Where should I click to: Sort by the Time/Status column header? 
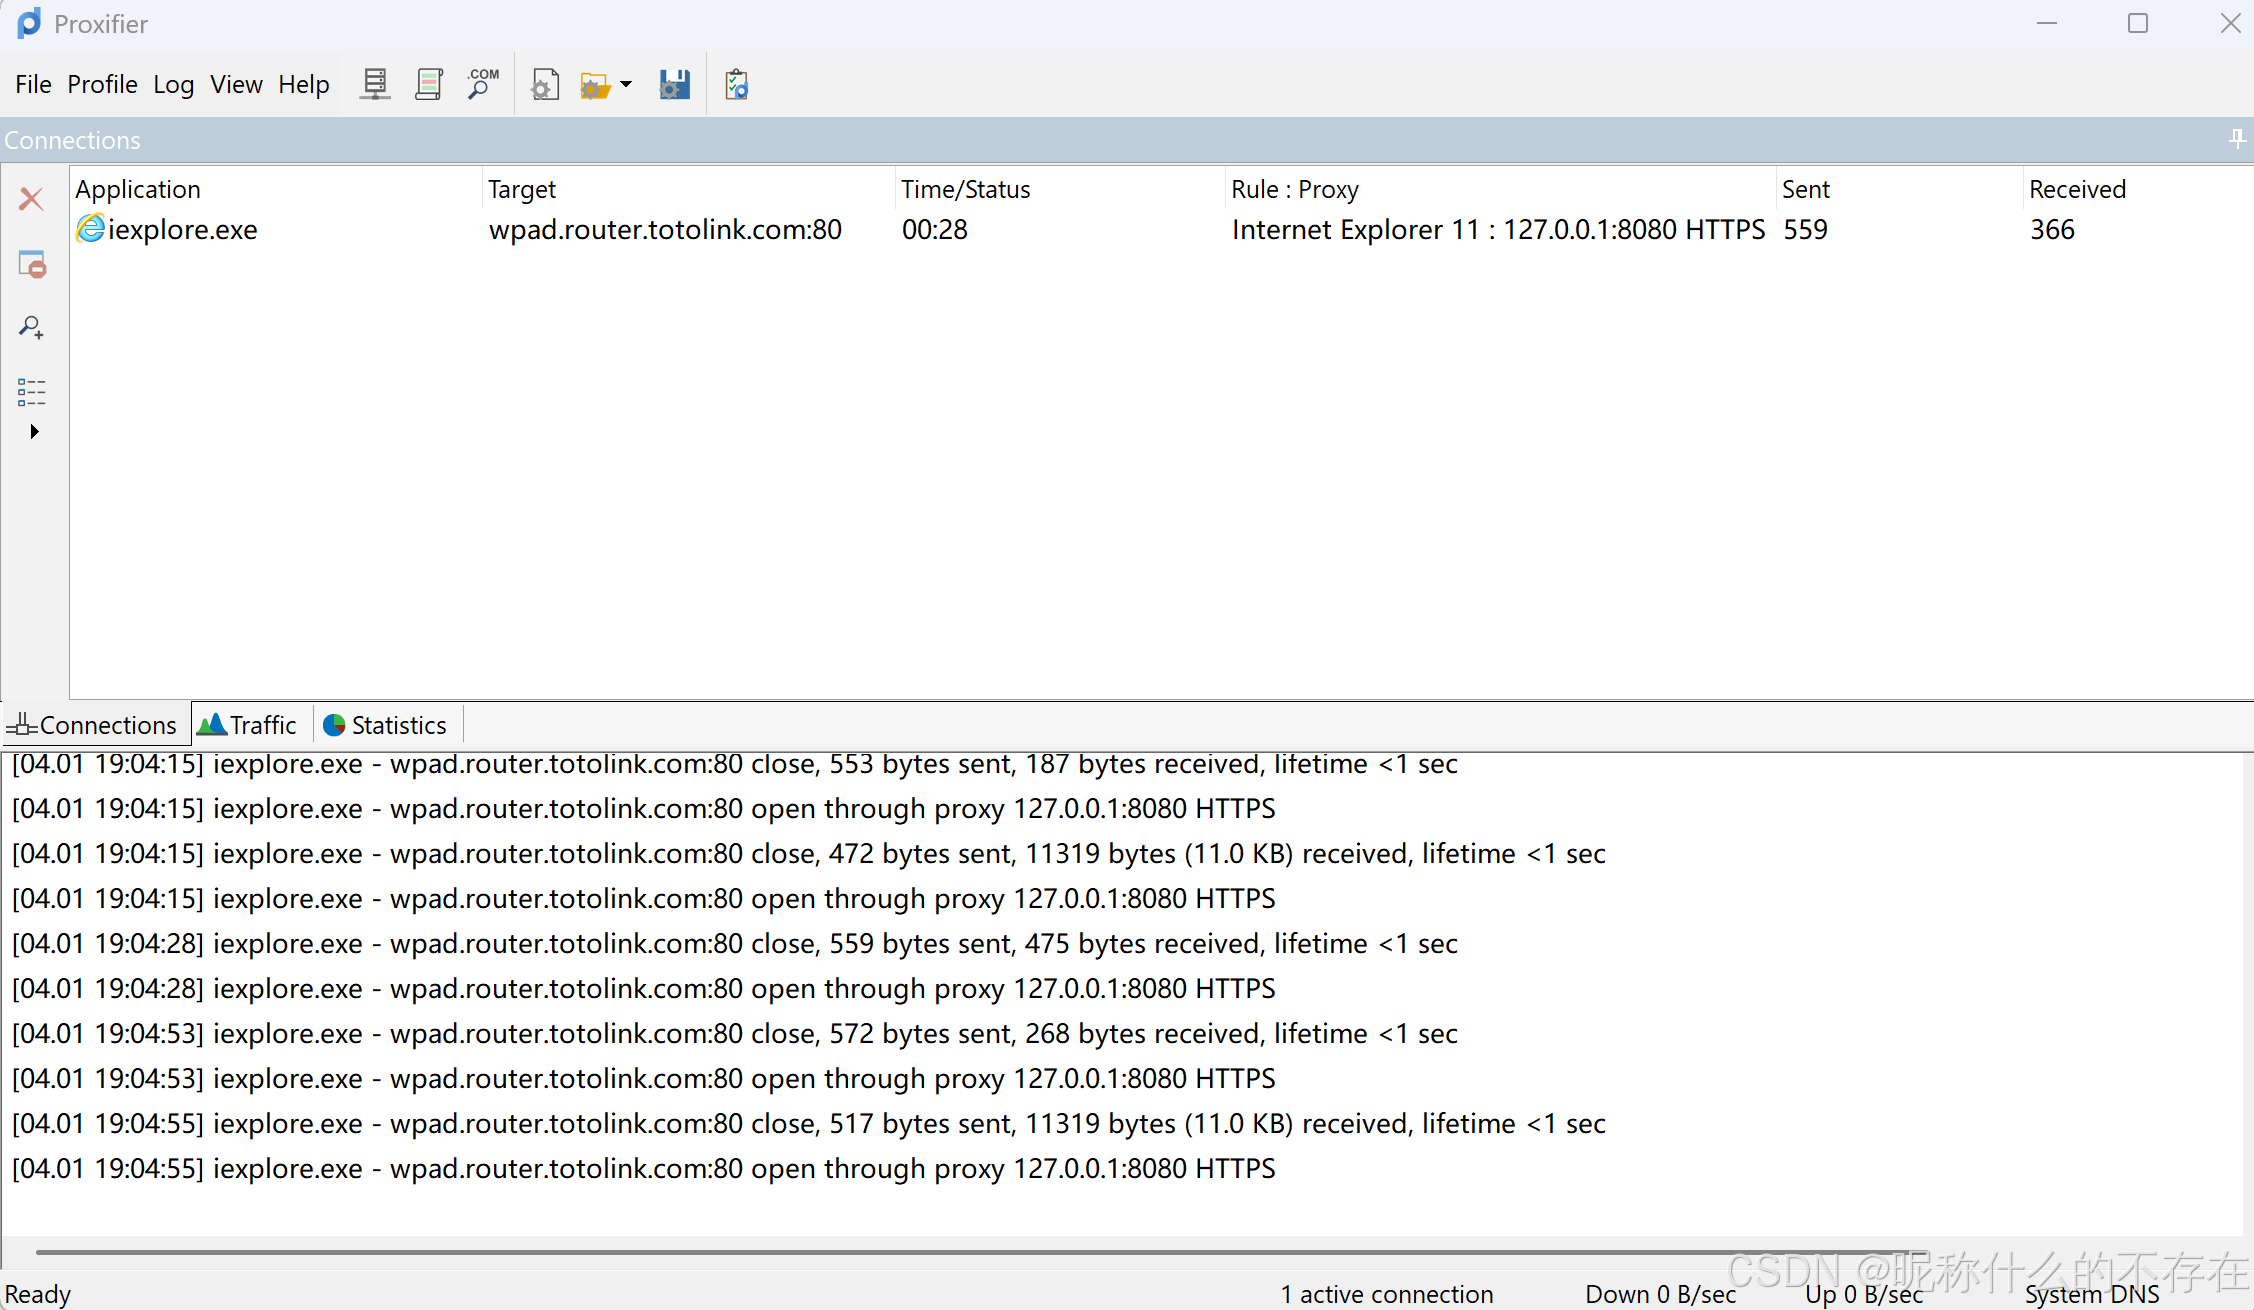pos(965,189)
